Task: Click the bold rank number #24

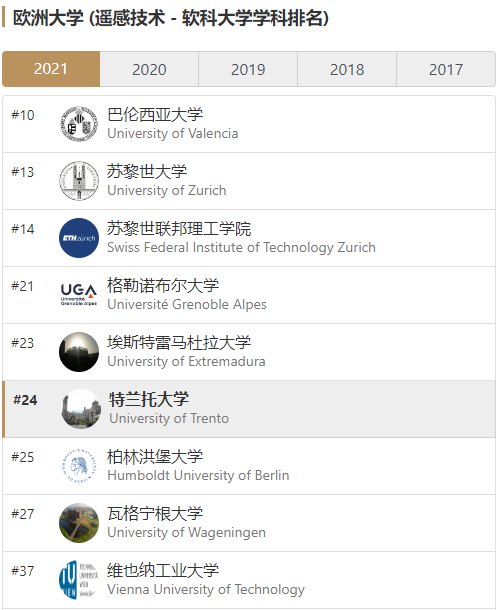Action: point(25,400)
